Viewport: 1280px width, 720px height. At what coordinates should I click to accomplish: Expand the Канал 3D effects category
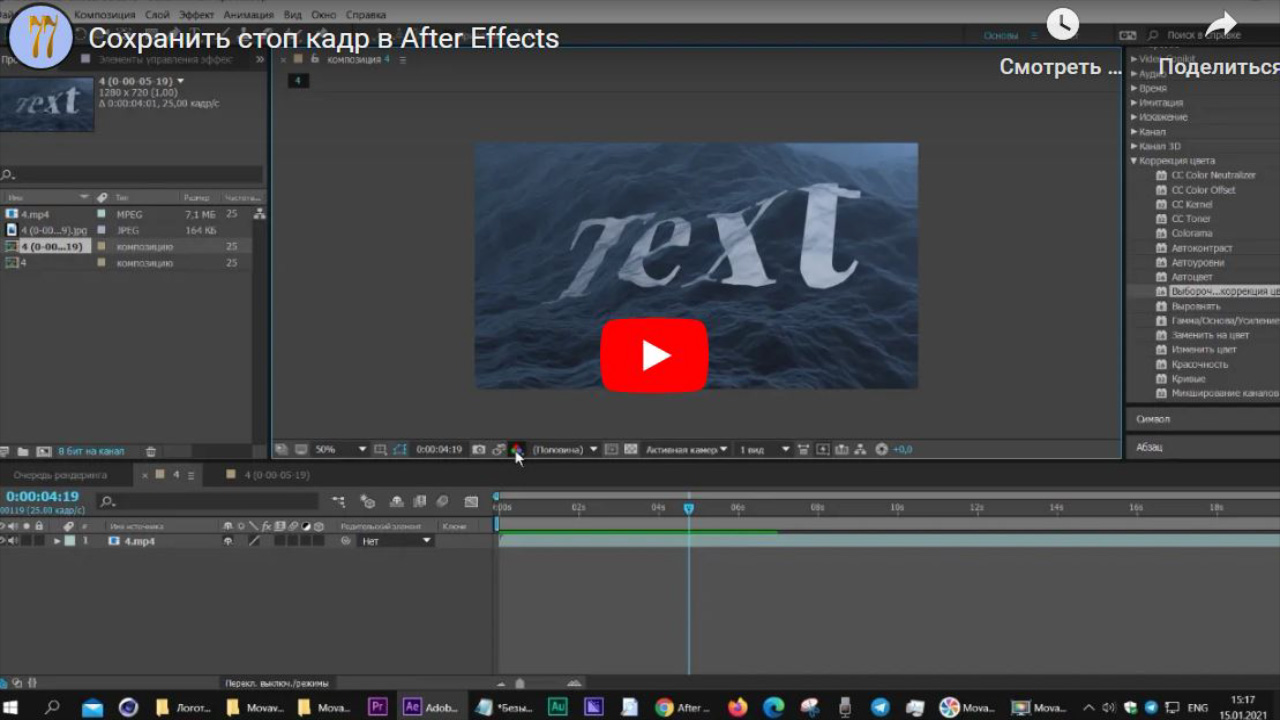coord(1134,146)
